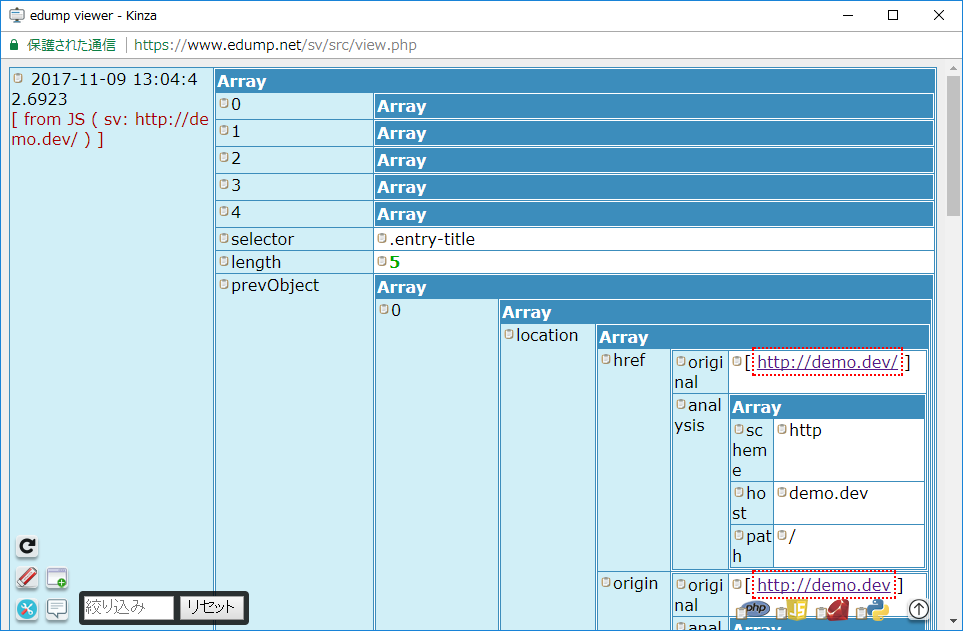Viewport: 963px width, 631px height.
Task: Click the browser address bar URL
Action: pos(275,45)
